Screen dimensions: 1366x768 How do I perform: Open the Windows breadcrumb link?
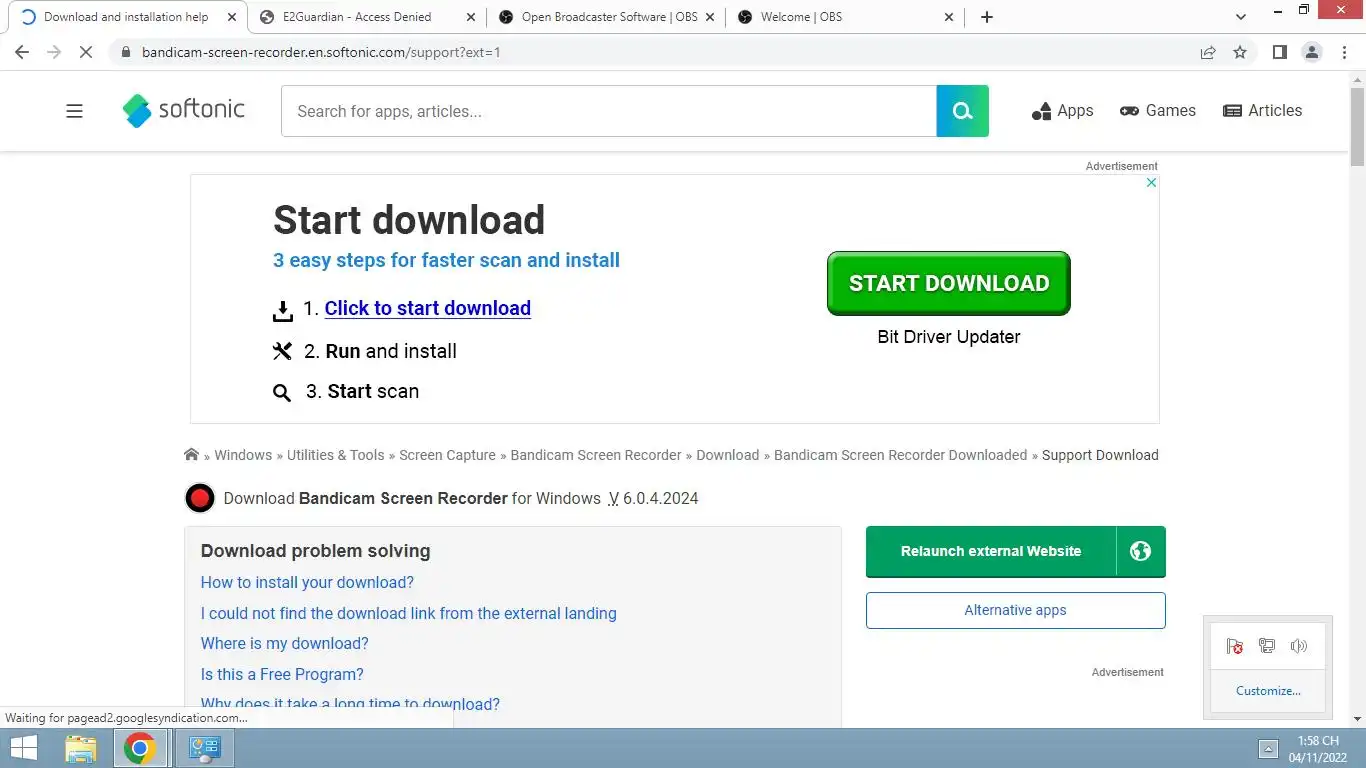(243, 455)
